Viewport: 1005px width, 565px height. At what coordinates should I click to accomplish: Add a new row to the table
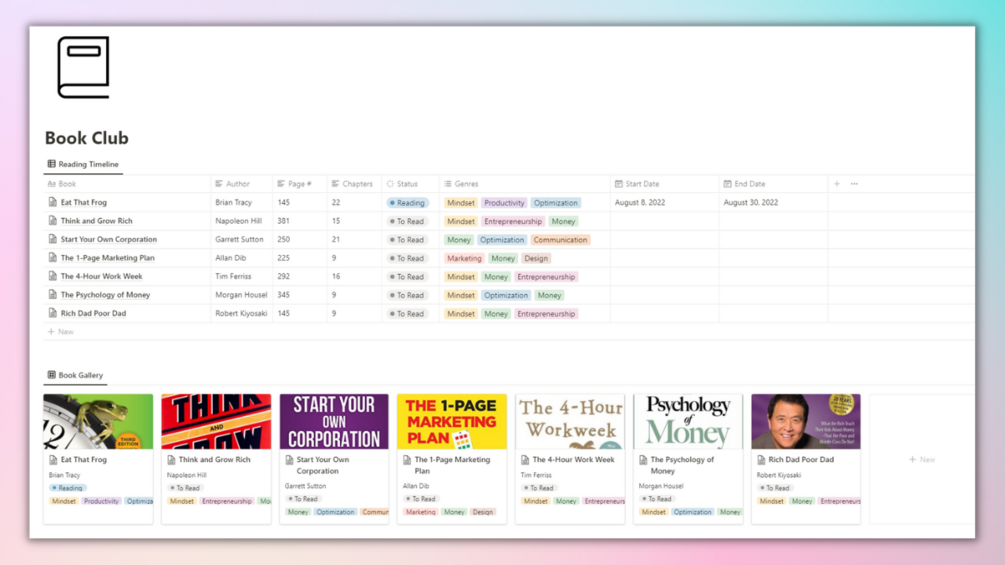[61, 332]
